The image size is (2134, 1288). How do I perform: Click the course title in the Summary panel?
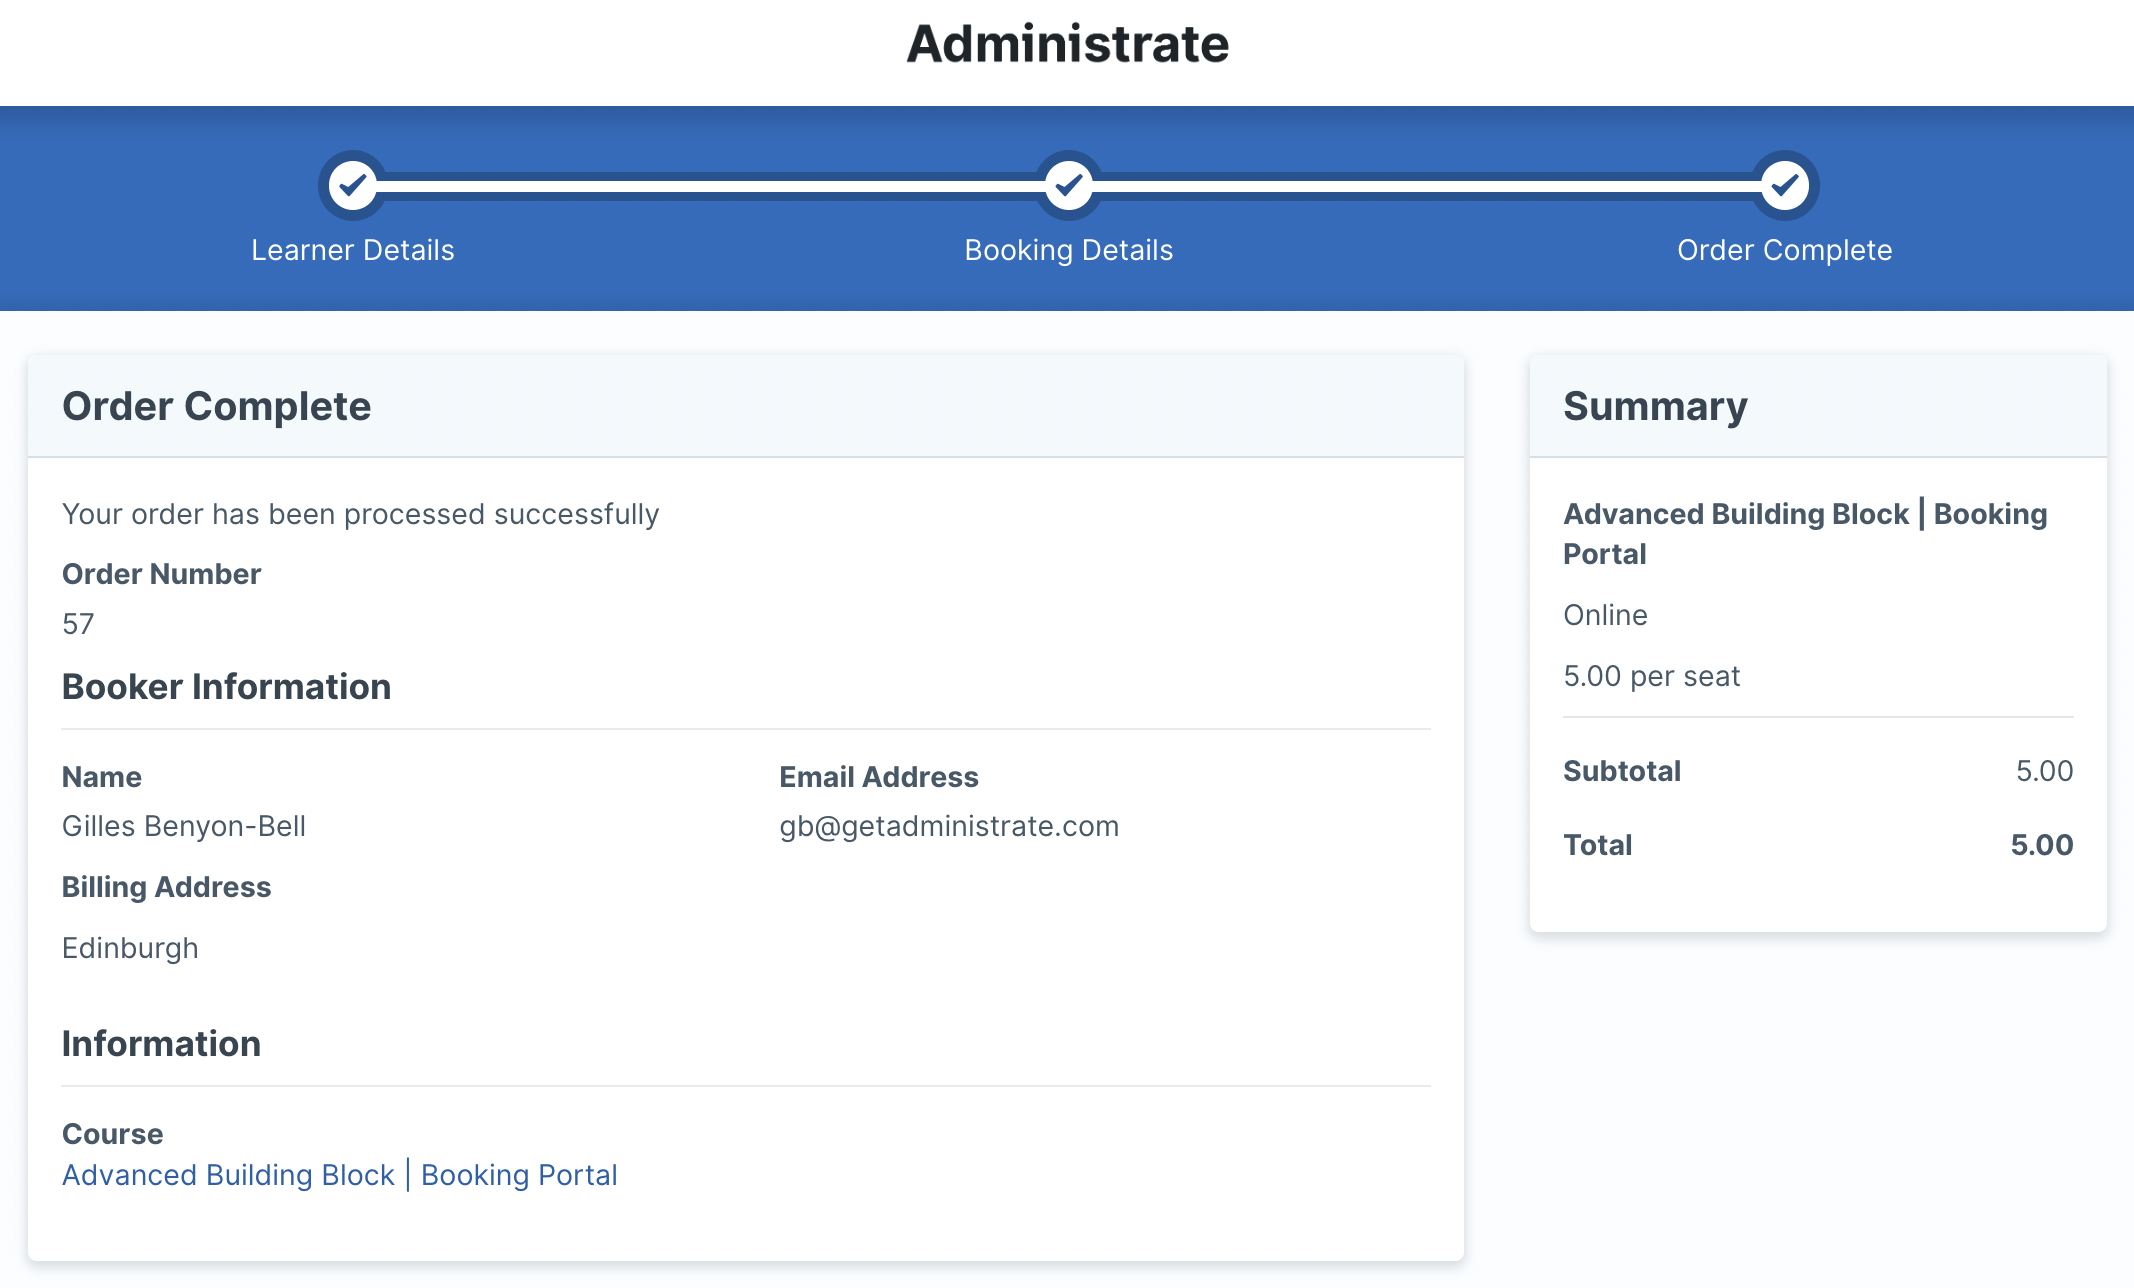pyautogui.click(x=1805, y=533)
